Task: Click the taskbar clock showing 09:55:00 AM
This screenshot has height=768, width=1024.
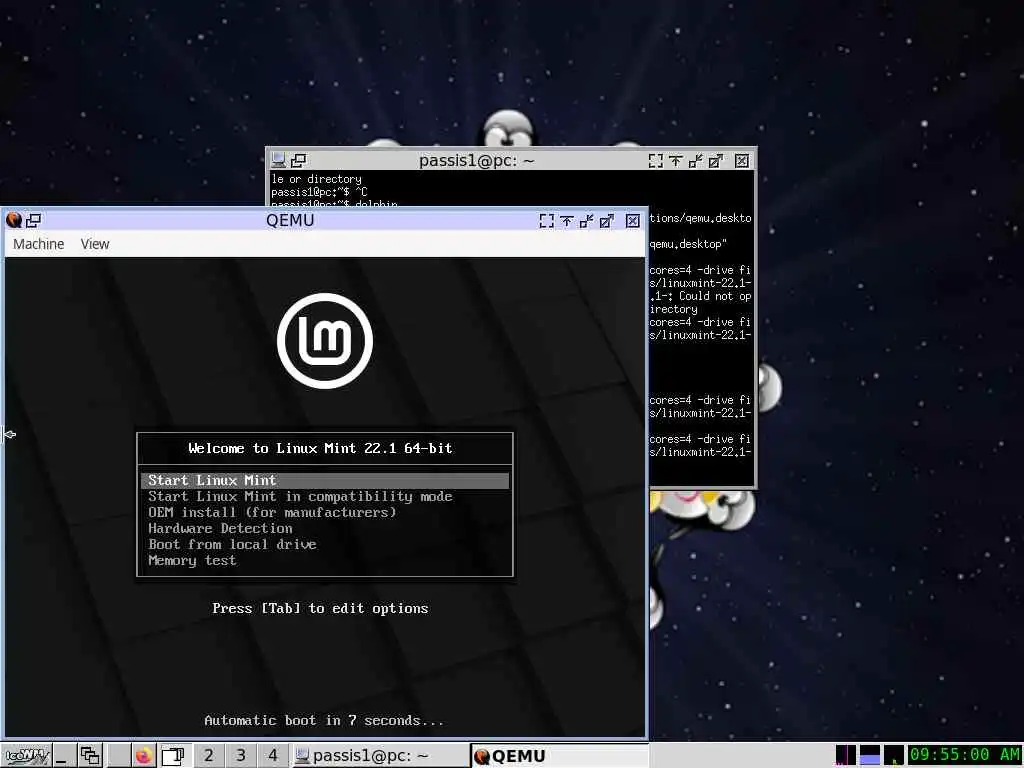Action: pos(965,755)
